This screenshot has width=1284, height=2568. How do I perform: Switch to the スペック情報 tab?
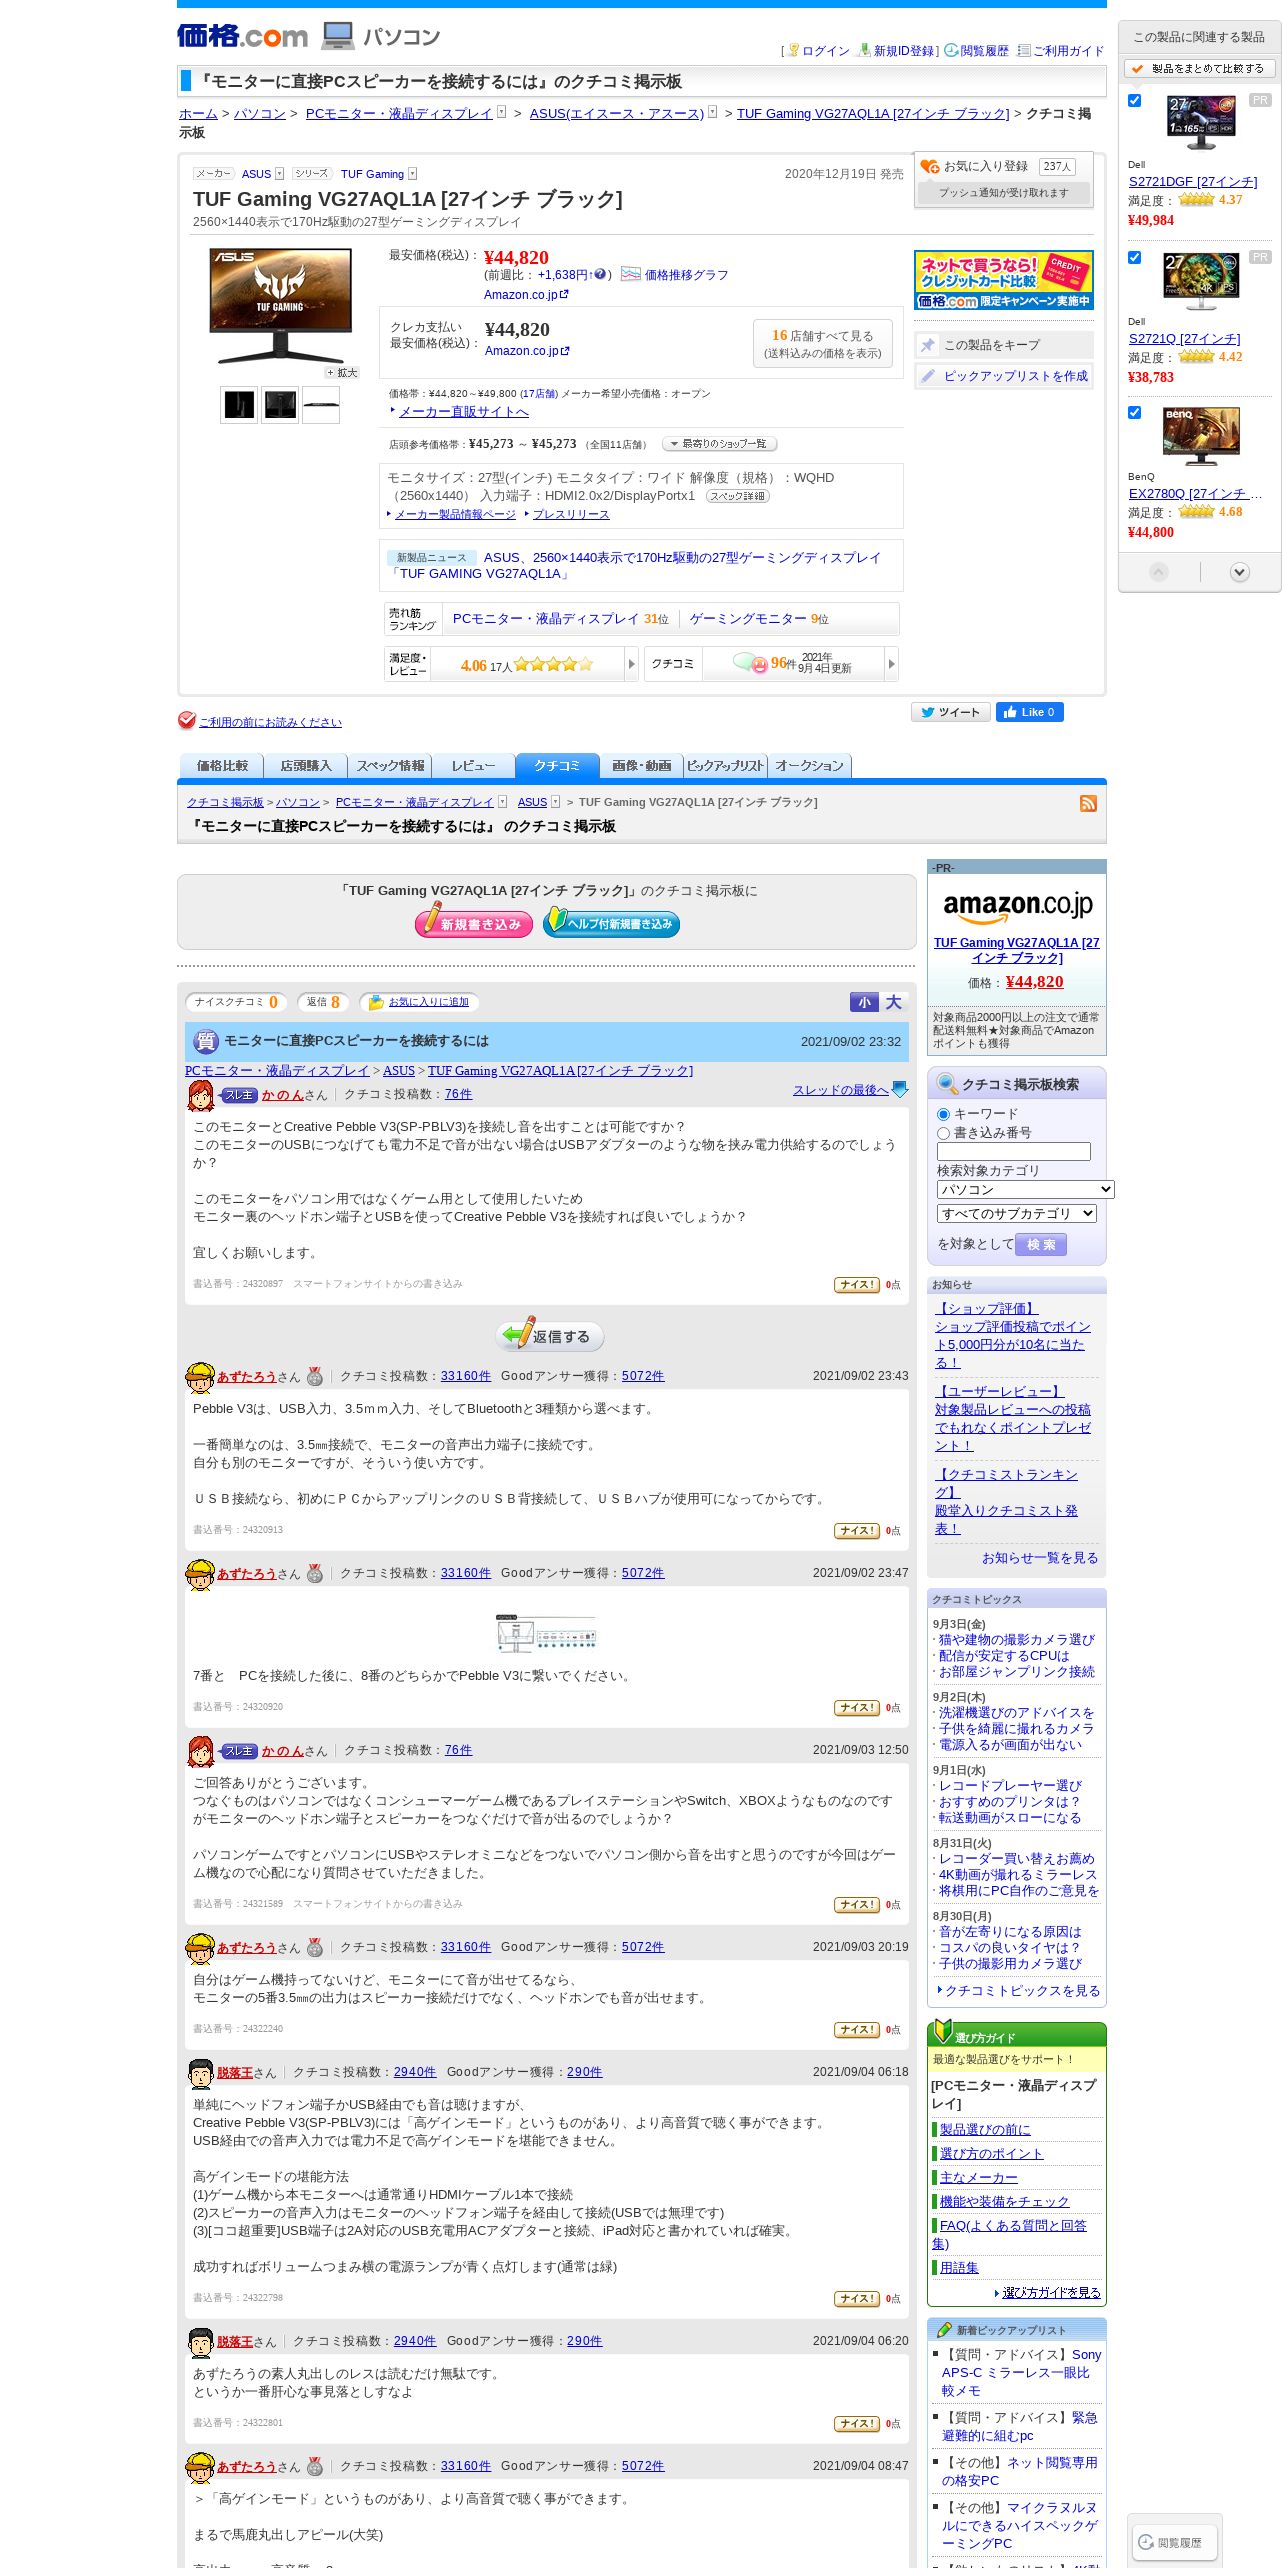click(390, 766)
